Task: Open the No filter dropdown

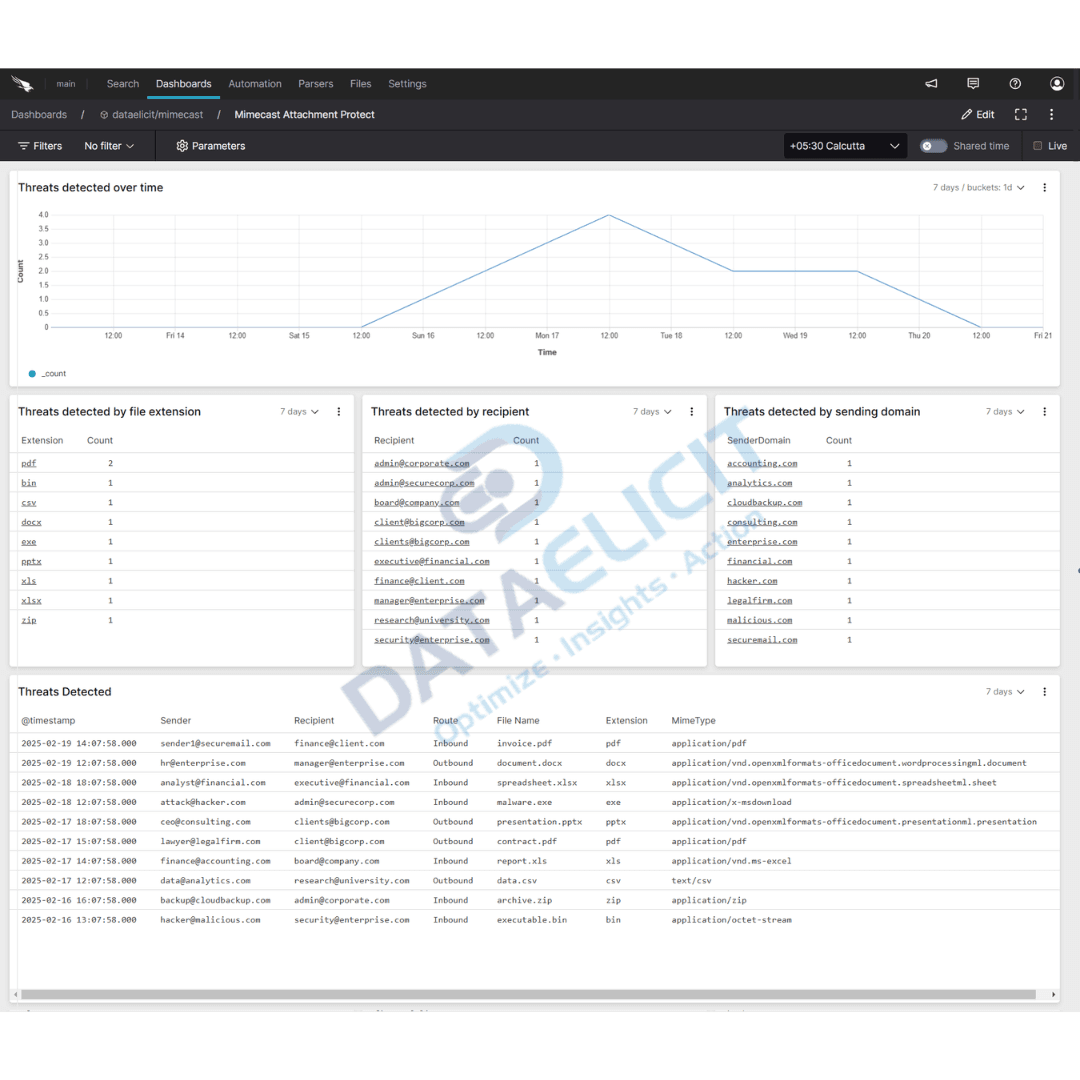Action: [x=109, y=145]
